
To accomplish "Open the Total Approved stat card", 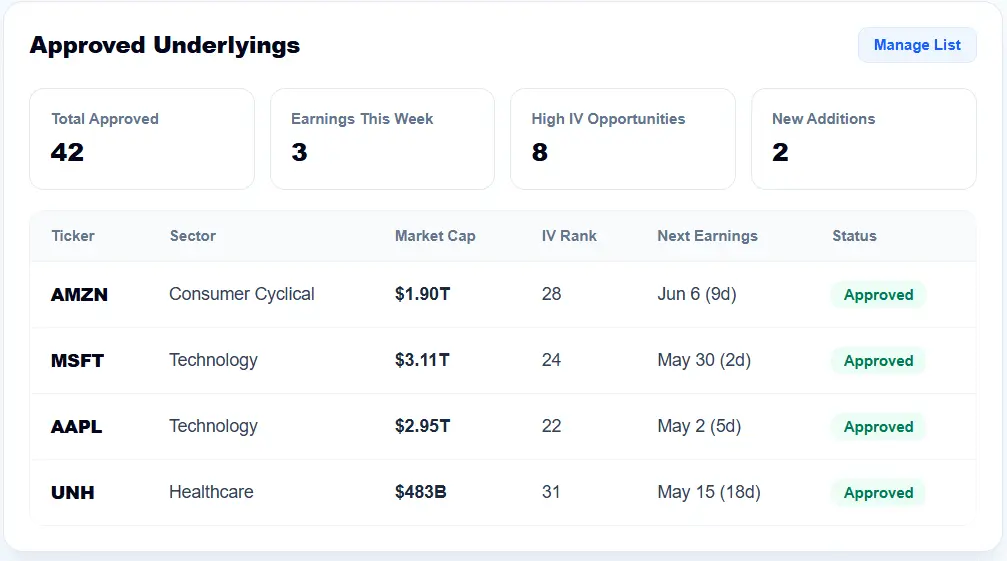I will [142, 139].
